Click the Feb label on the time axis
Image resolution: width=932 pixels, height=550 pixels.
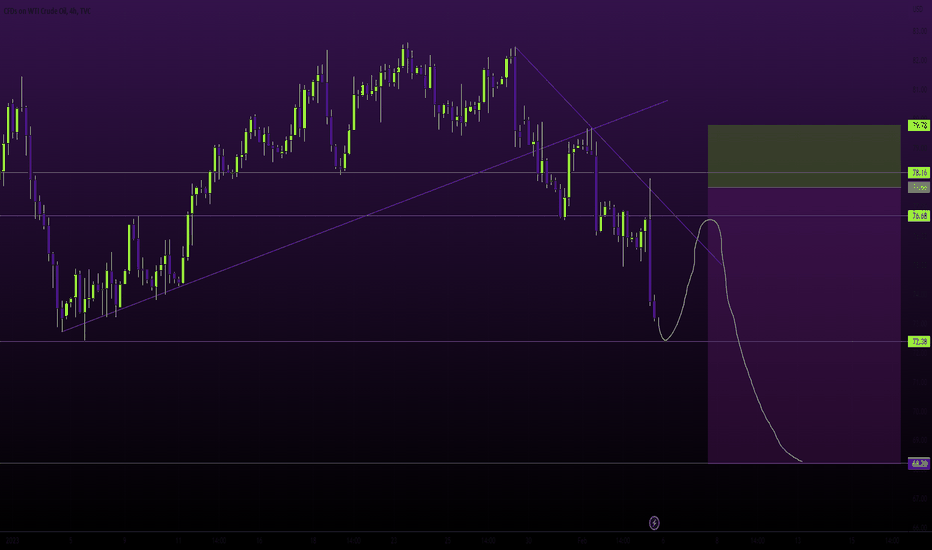point(582,540)
